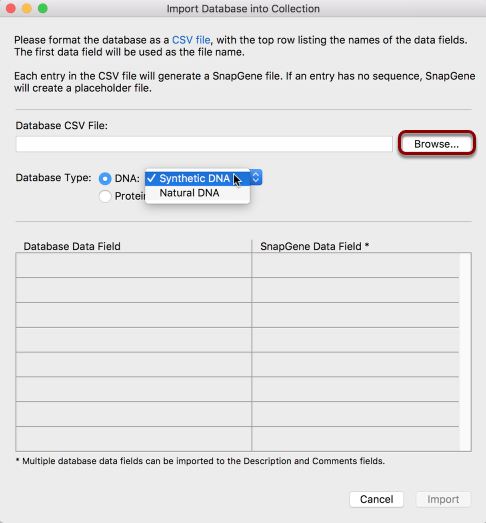
Task: Click into the Database CSV File field
Action: 204,144
